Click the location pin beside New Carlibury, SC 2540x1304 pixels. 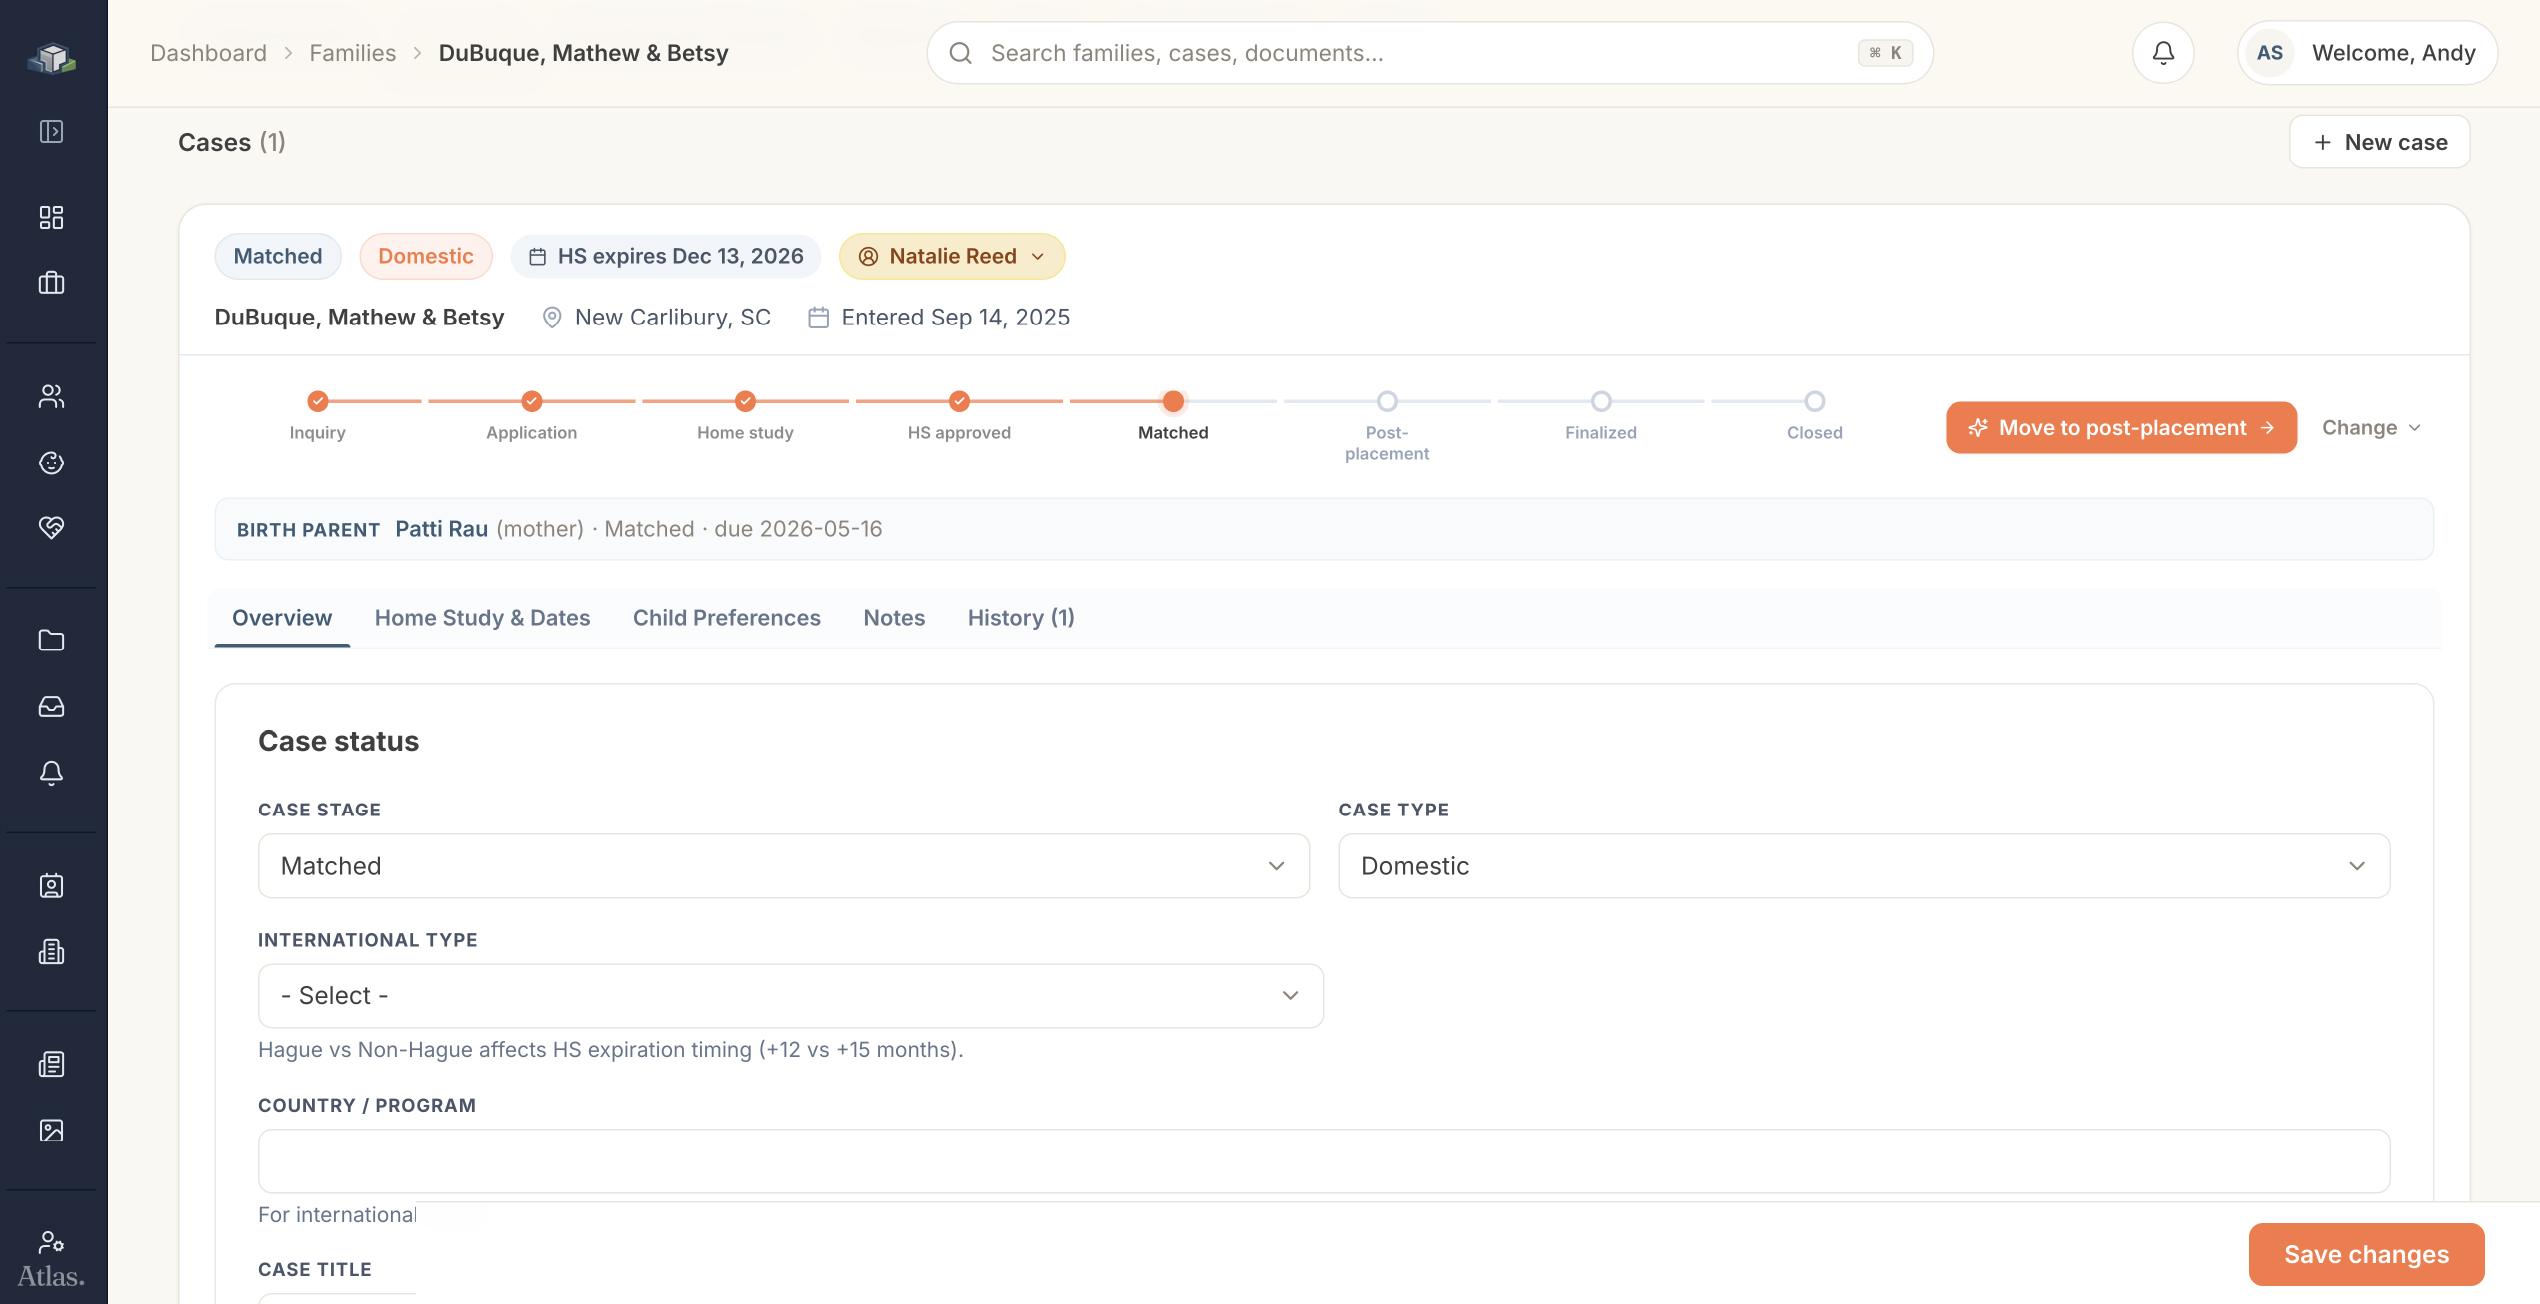coord(552,317)
